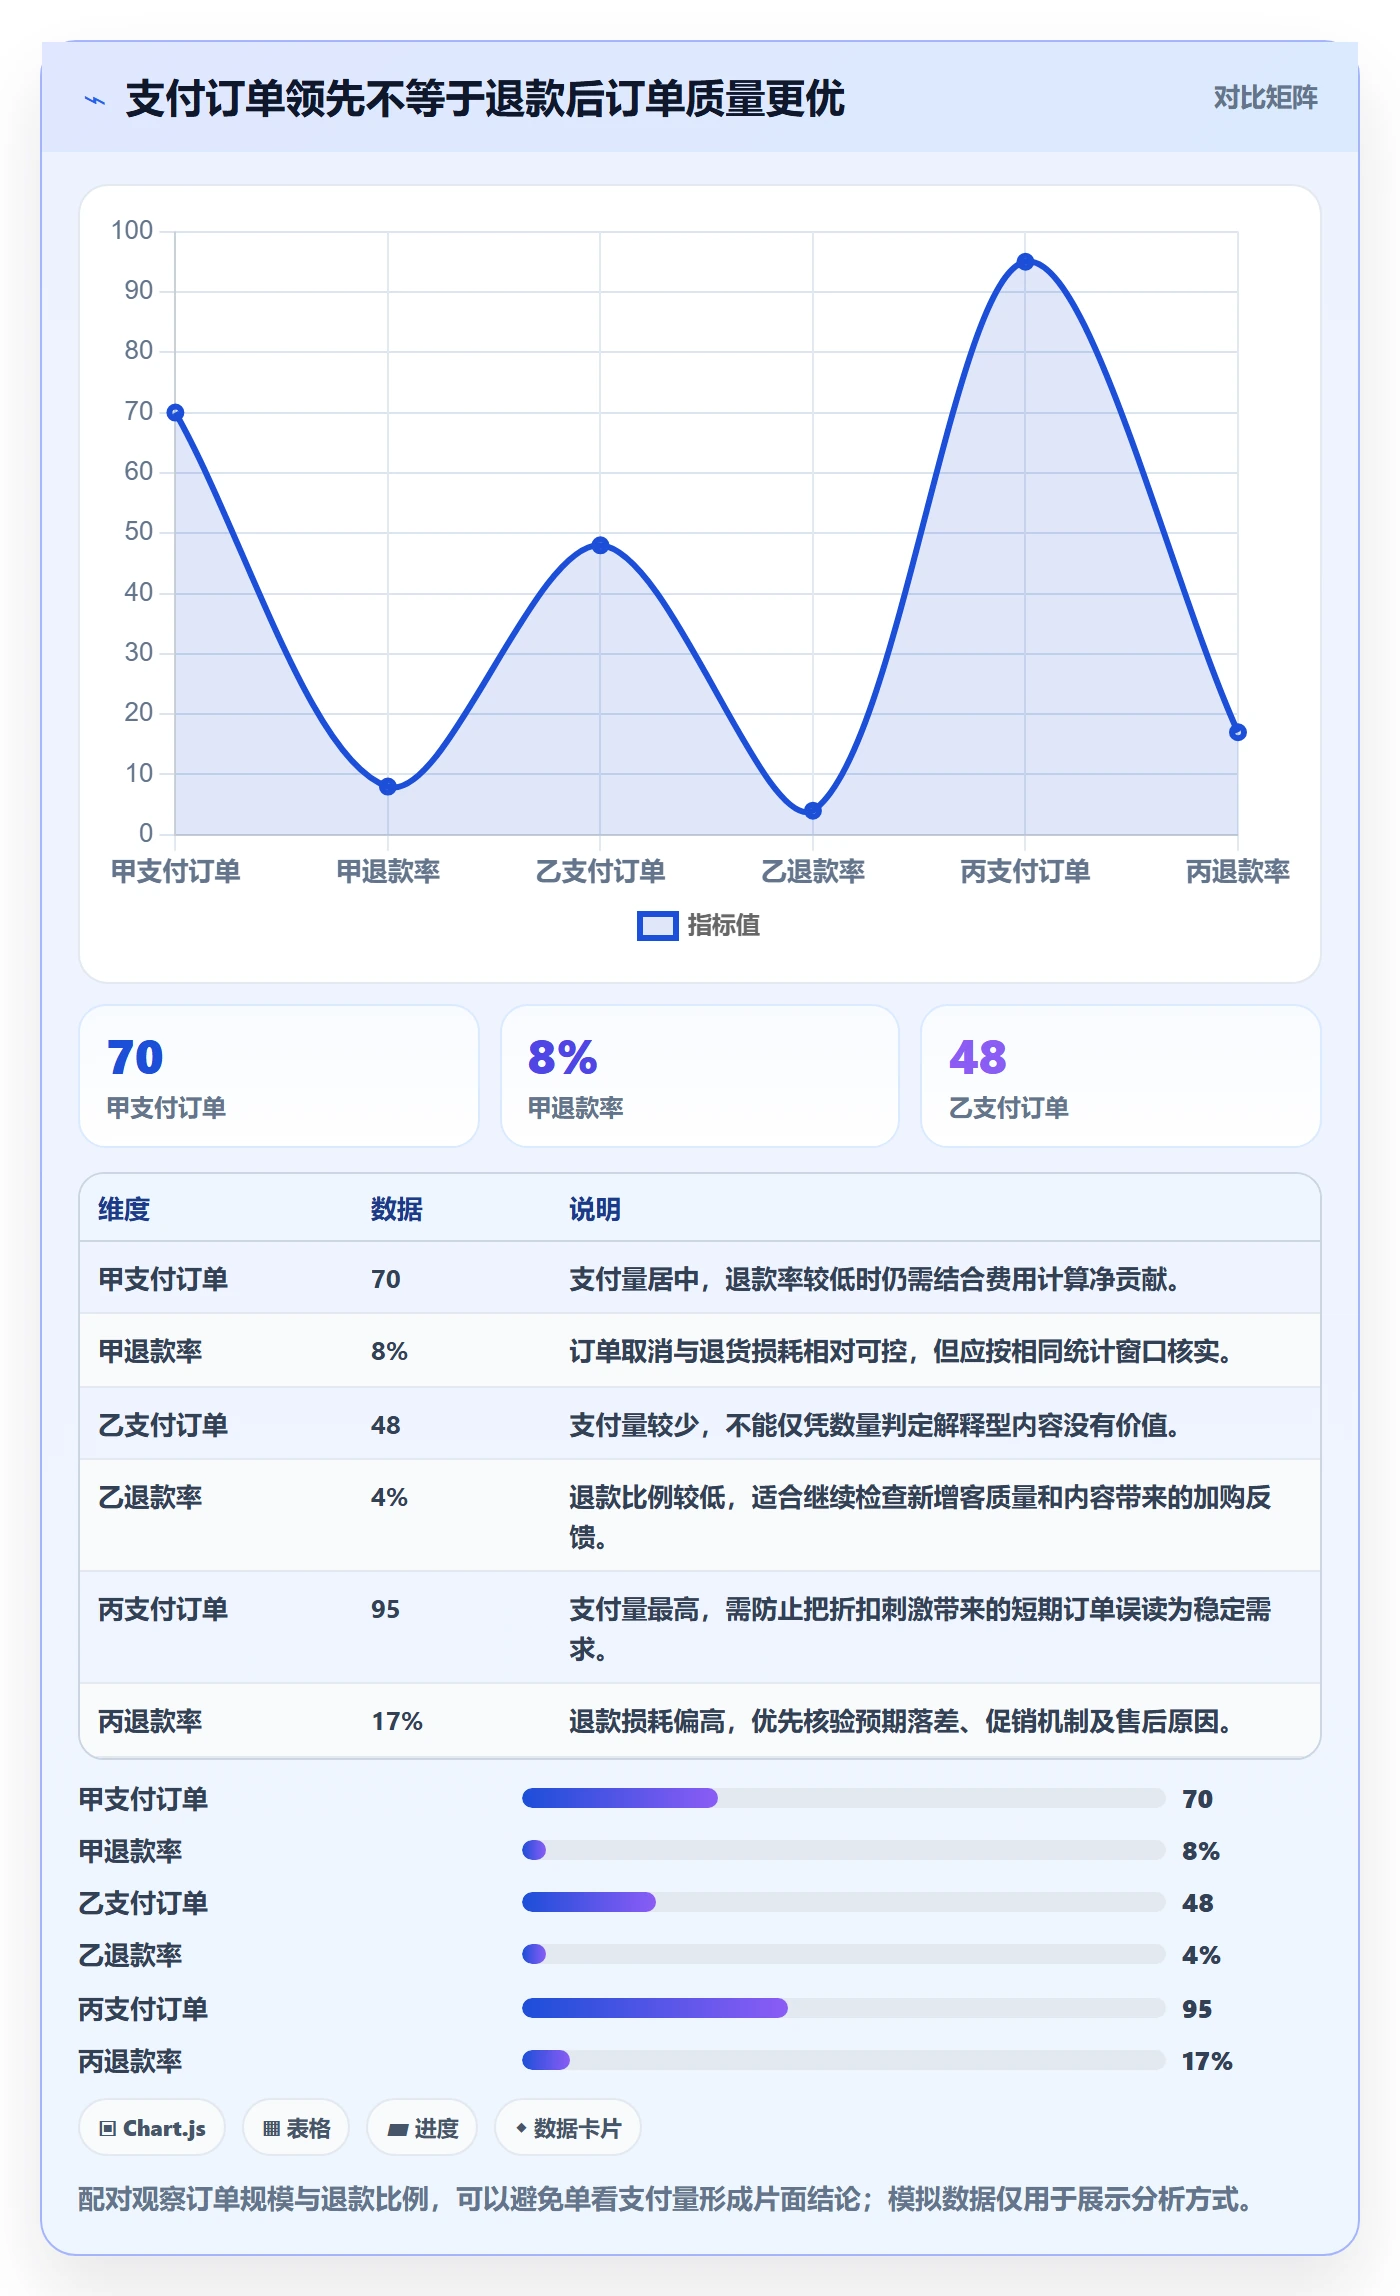Select the 乙支付订单 chart point at 48
Screen dimensions: 1400x2296
click(600, 545)
